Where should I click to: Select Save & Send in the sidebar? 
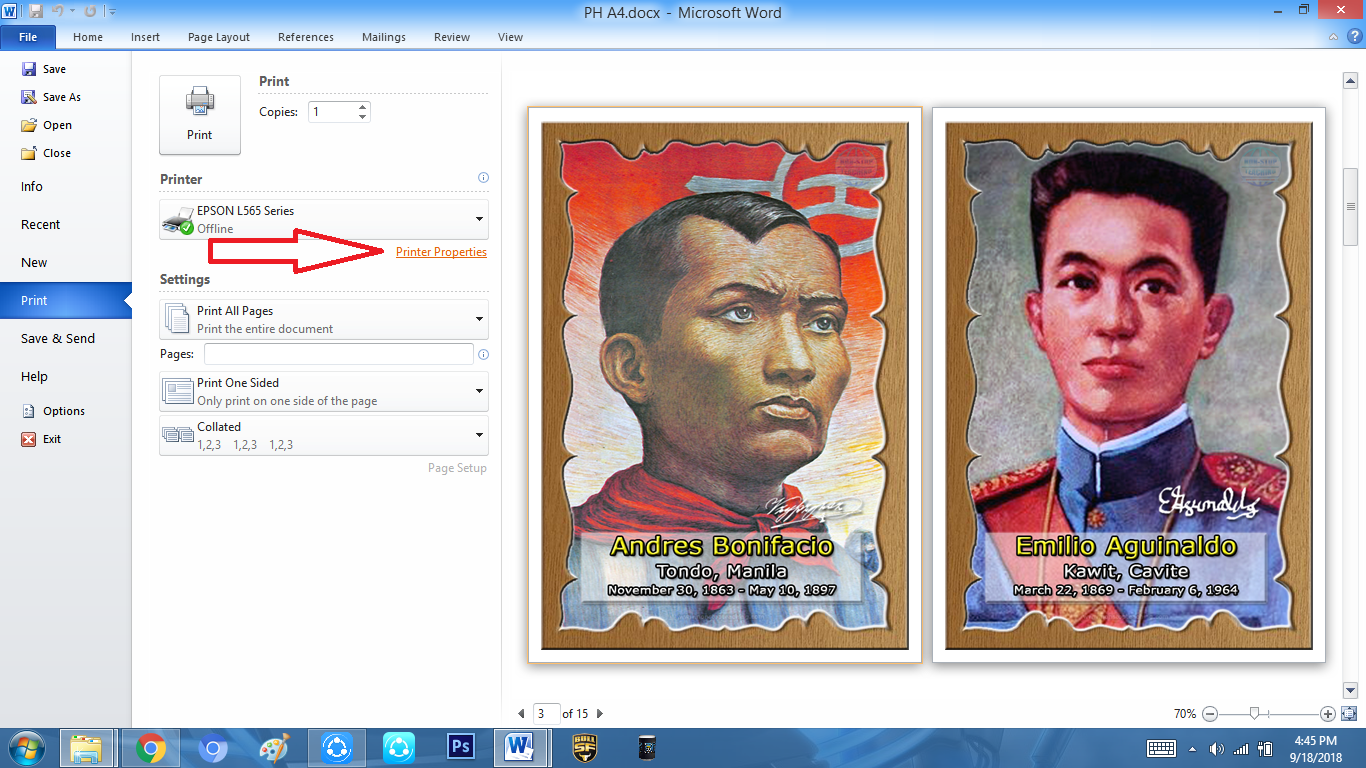coord(58,339)
